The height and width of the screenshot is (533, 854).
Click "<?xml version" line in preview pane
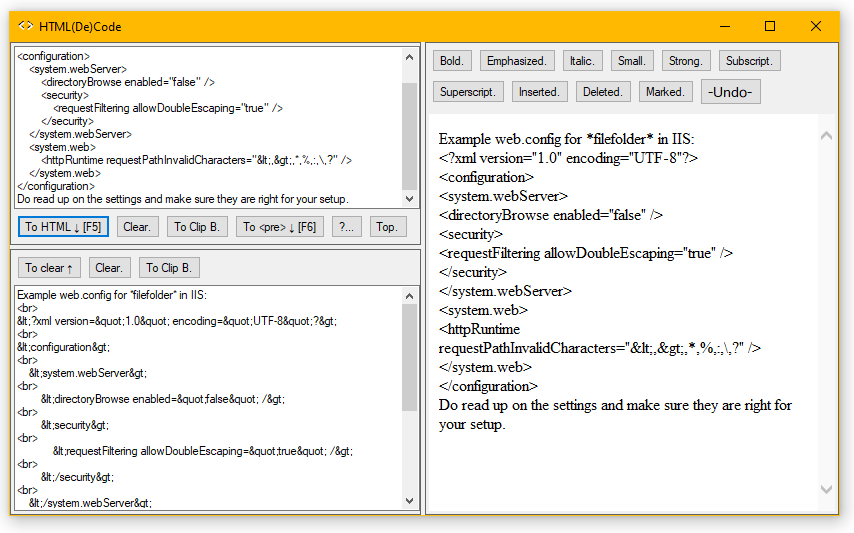[568, 158]
